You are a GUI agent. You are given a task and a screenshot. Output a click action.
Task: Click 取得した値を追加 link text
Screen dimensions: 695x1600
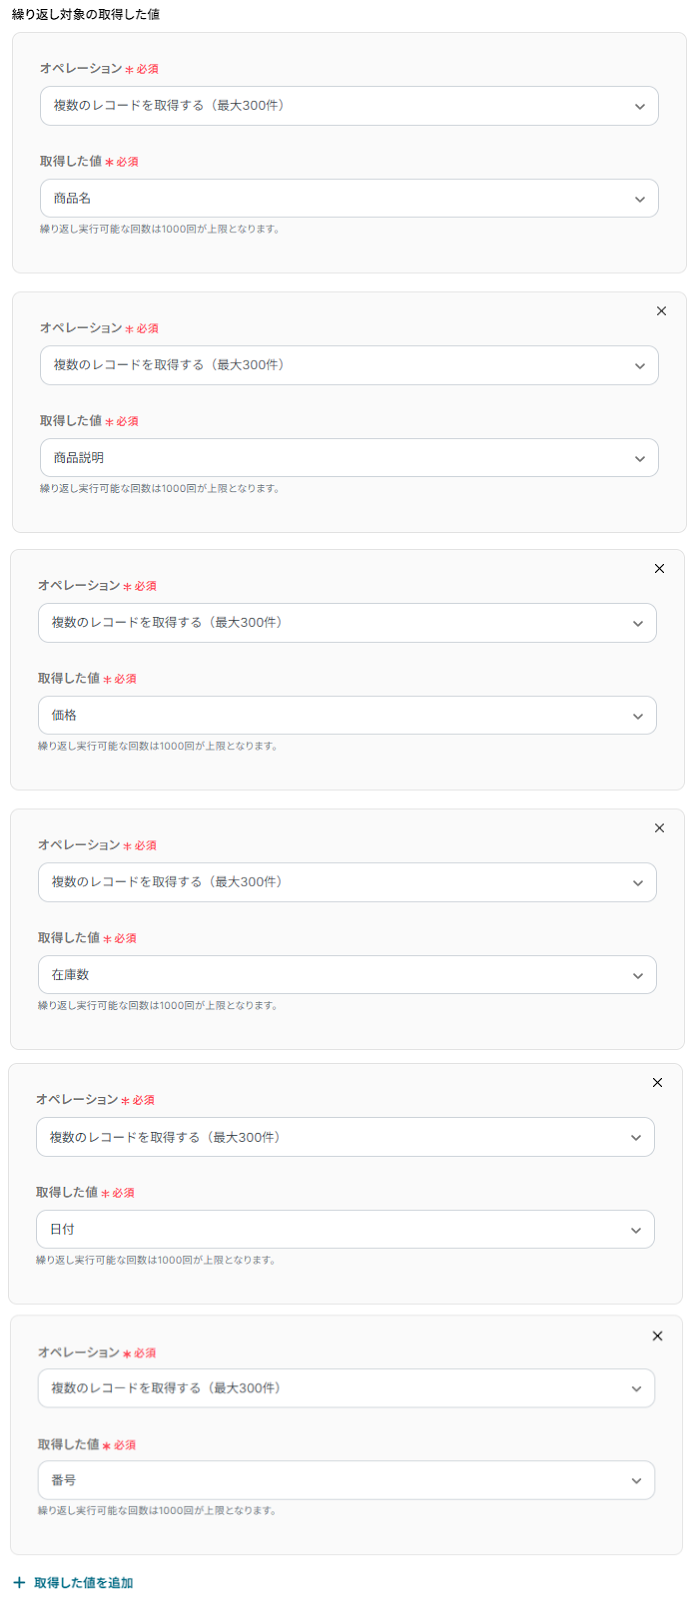(x=84, y=1583)
